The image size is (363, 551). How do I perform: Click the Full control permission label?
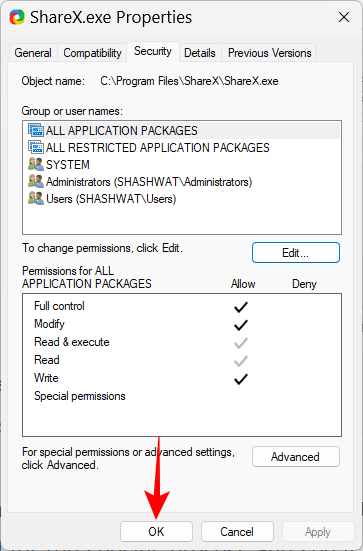tap(59, 306)
